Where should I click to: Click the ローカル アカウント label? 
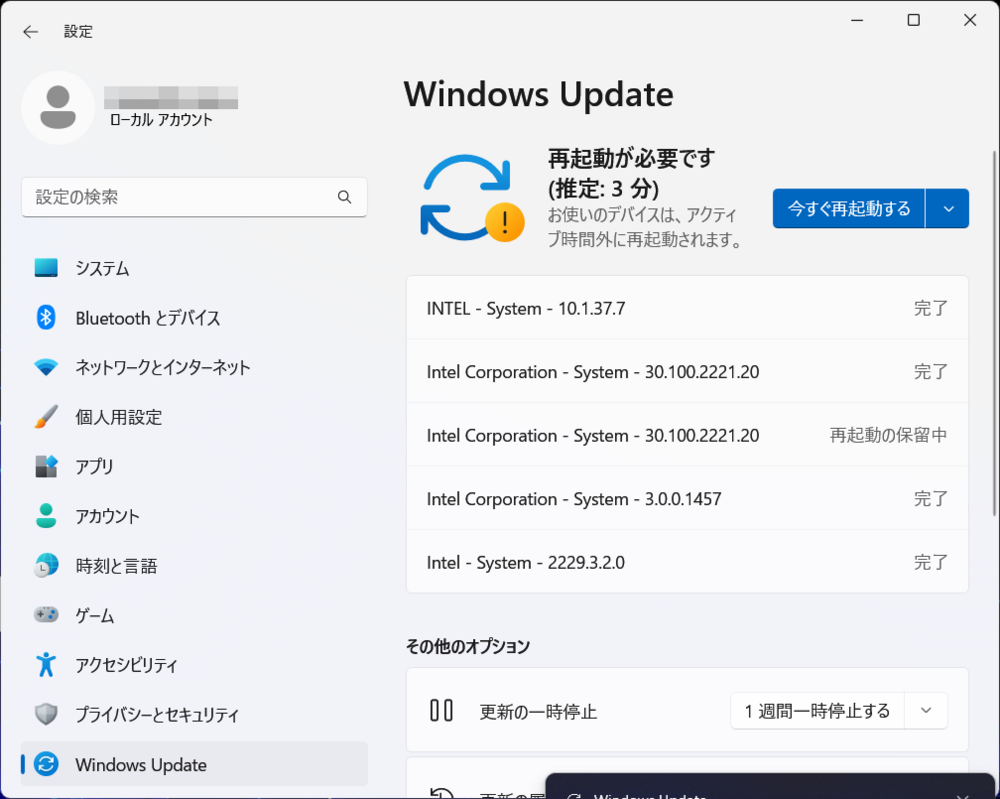pos(161,120)
